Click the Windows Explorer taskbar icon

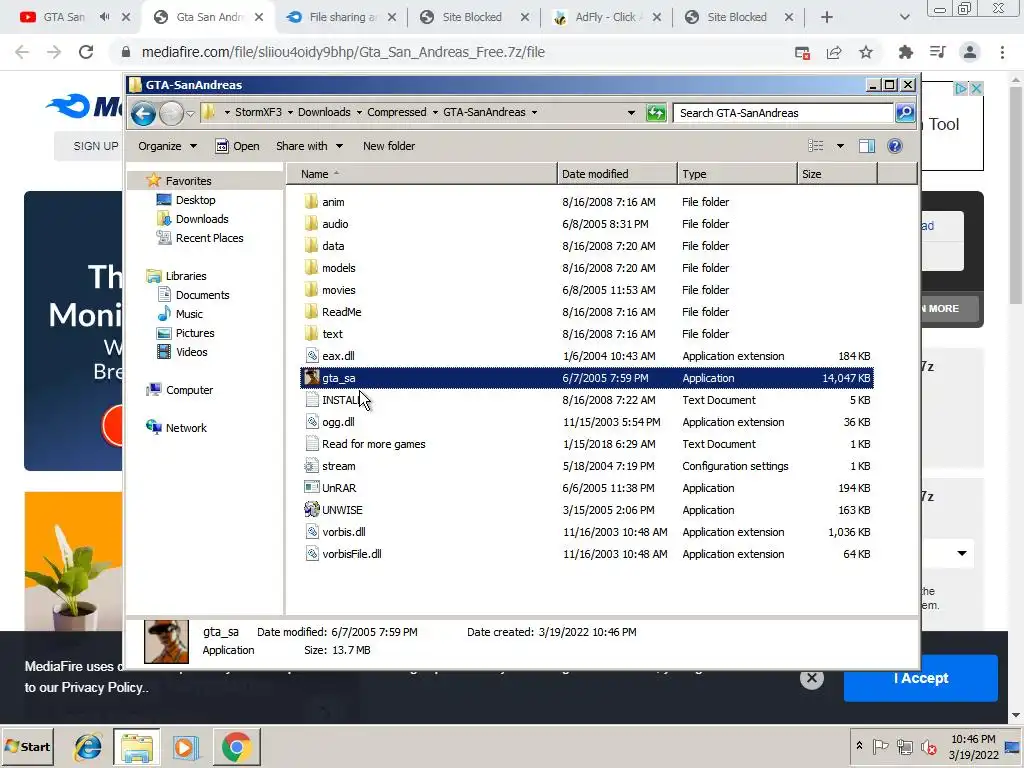(136, 747)
